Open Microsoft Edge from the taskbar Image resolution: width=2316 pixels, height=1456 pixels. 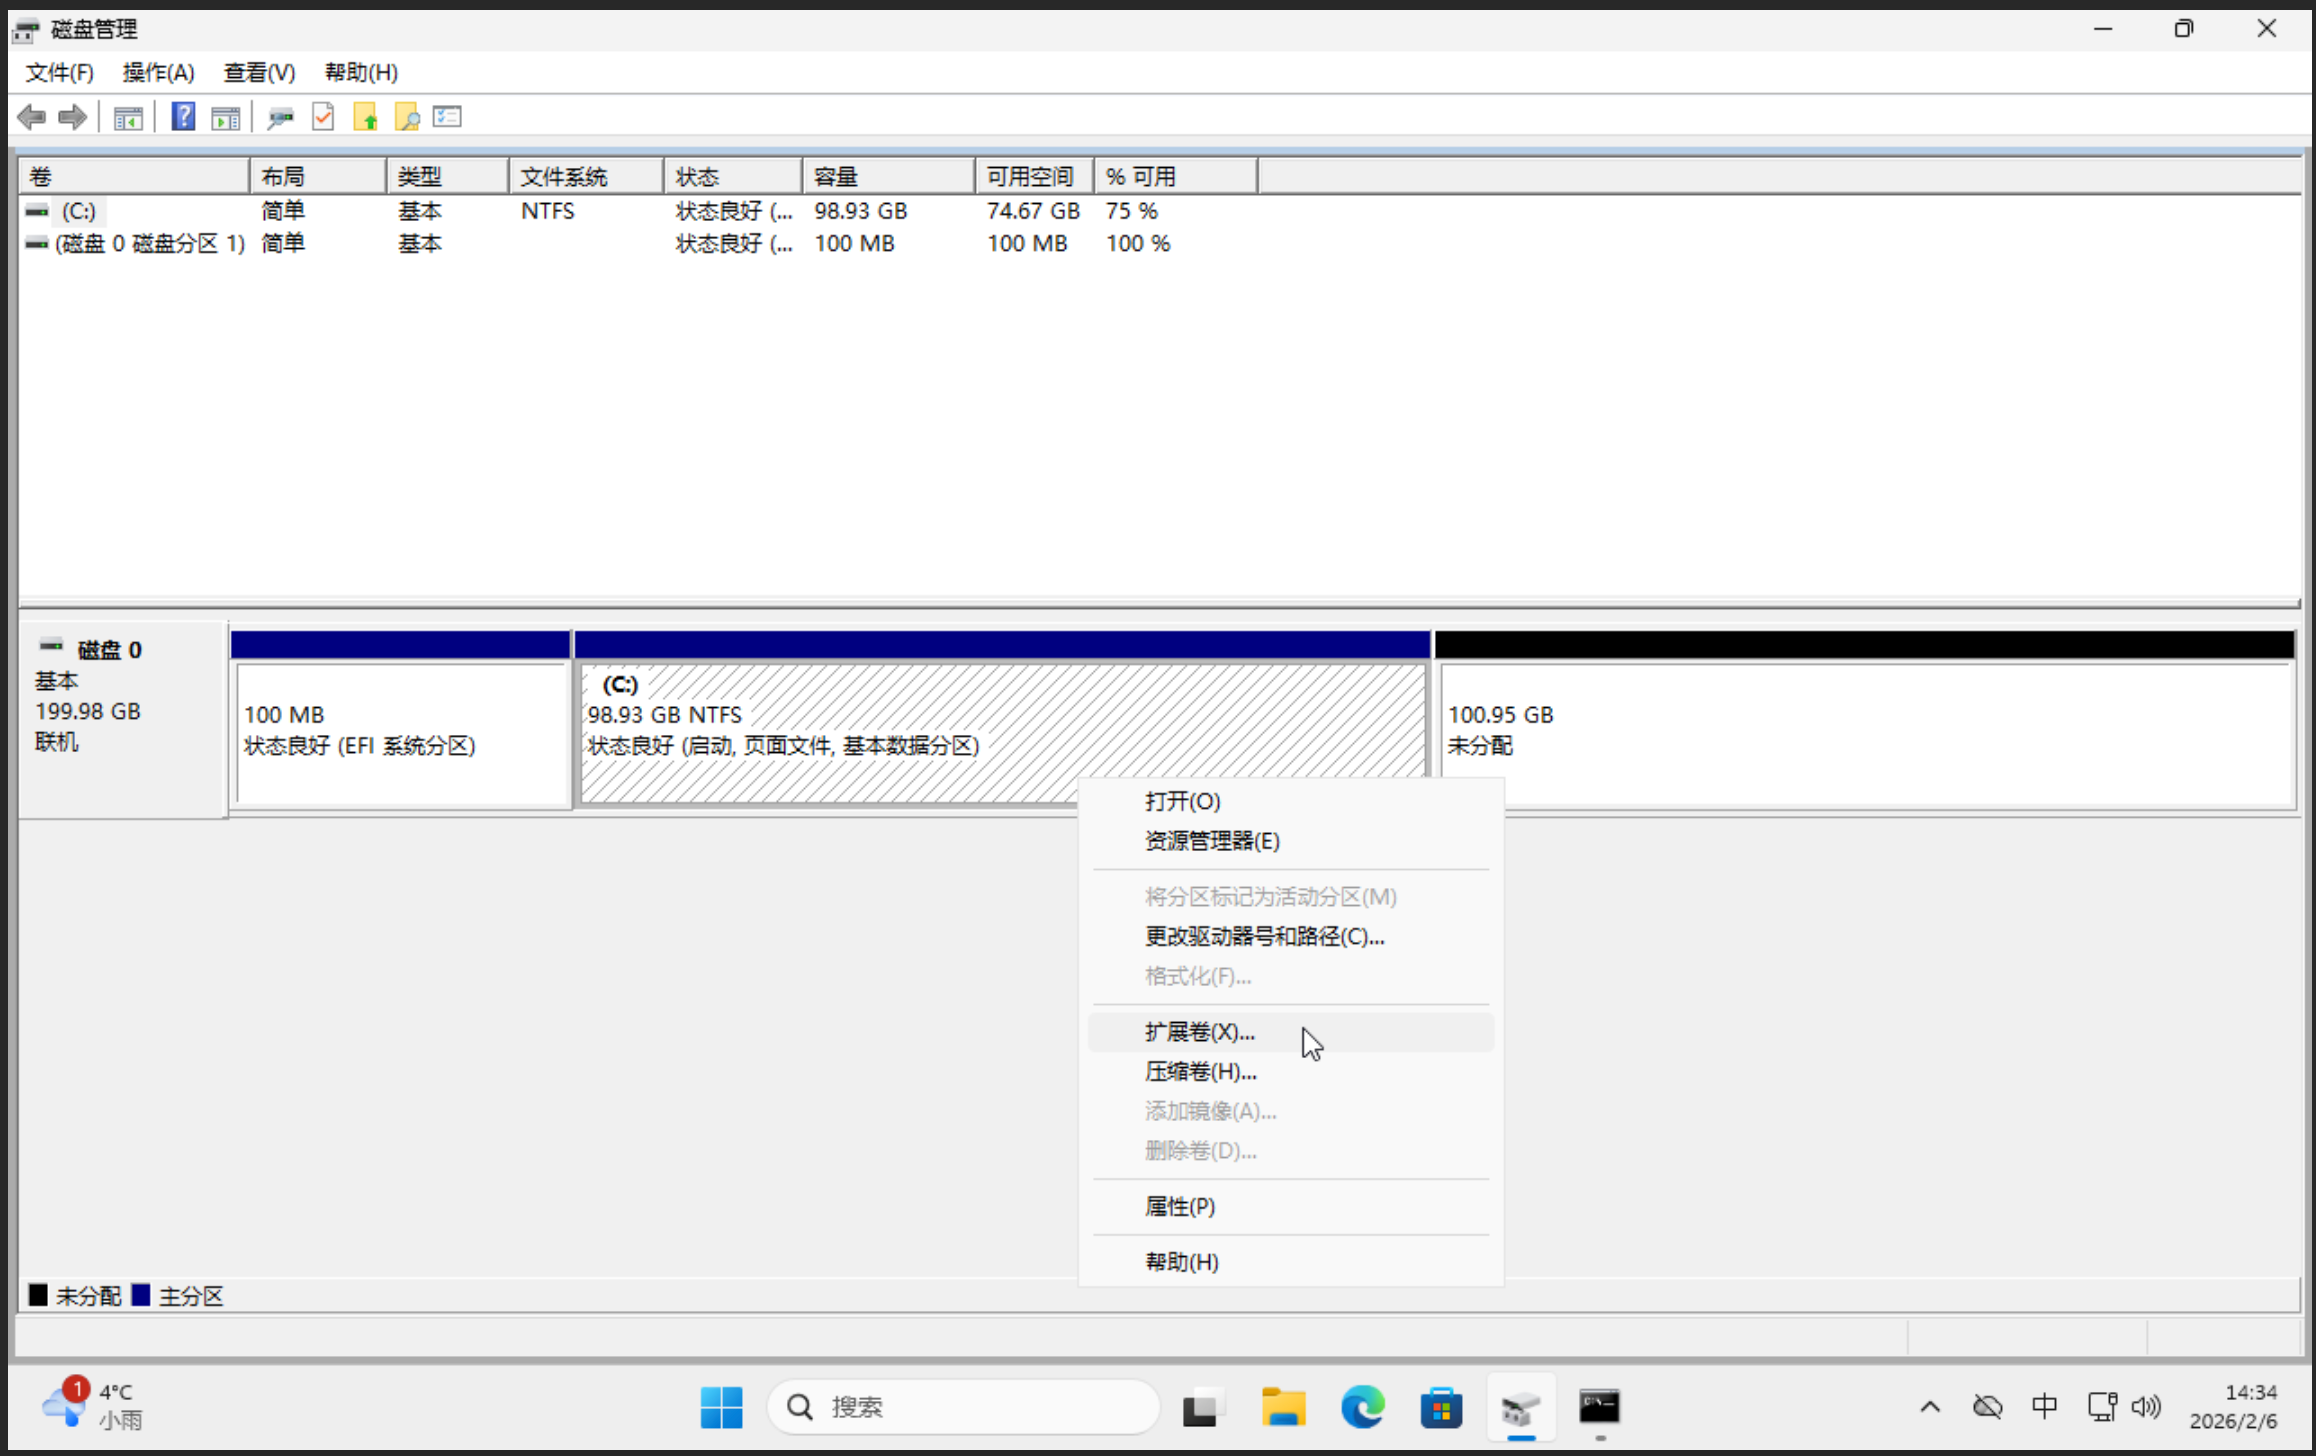click(1362, 1407)
